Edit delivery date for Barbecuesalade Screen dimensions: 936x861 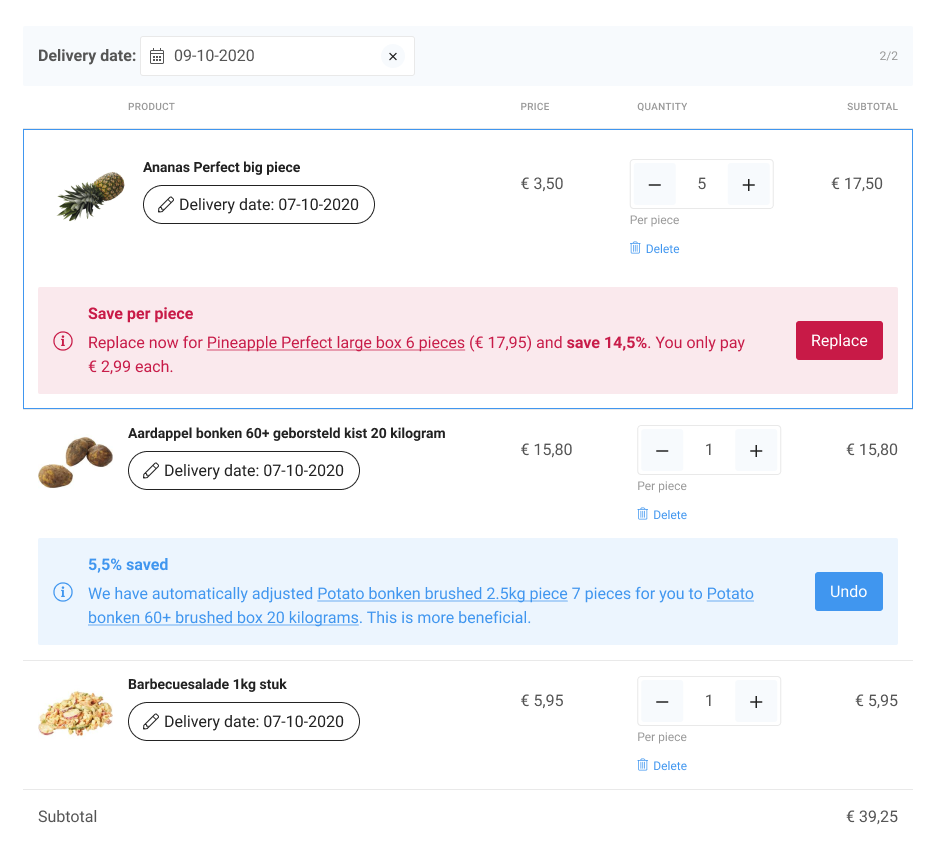coord(243,722)
